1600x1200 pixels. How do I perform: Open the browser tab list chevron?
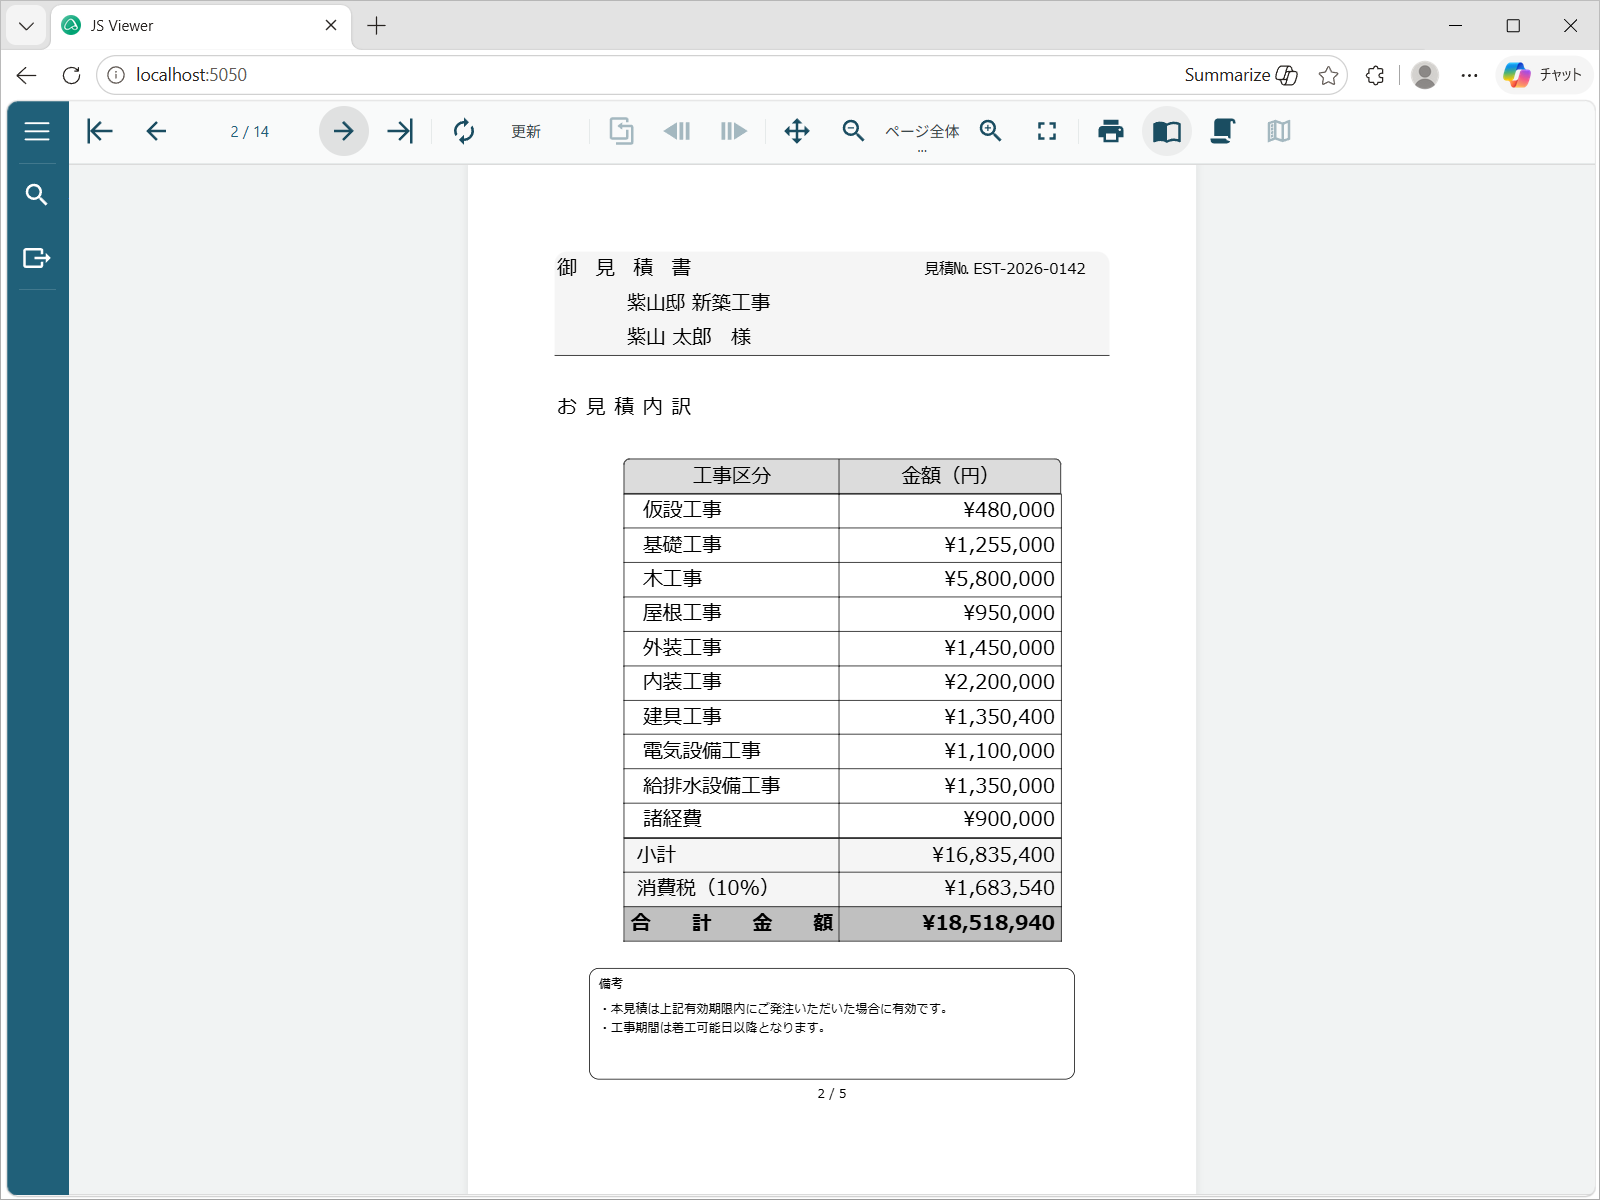click(x=27, y=26)
